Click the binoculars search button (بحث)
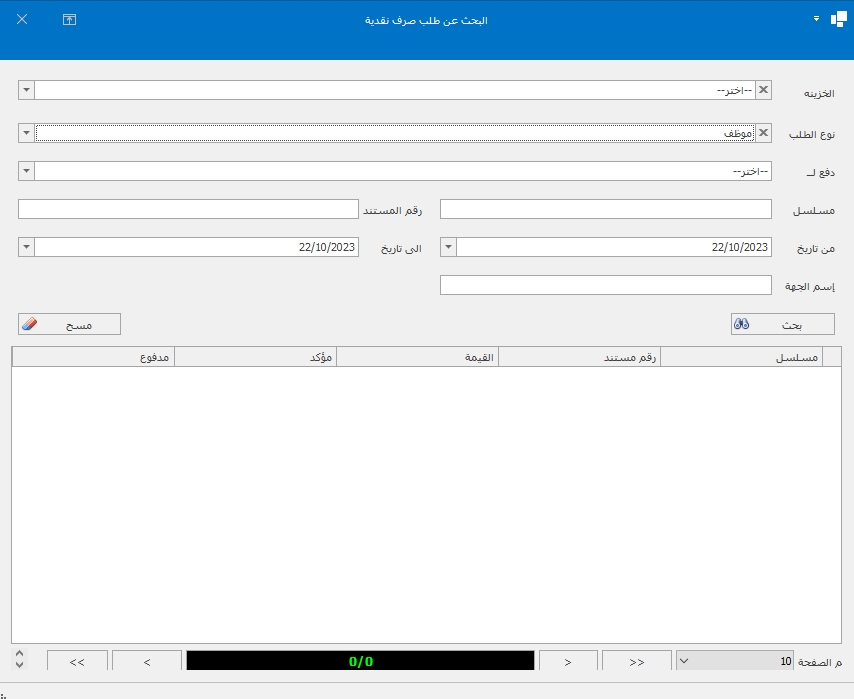The width and height of the screenshot is (854, 699). (x=782, y=324)
